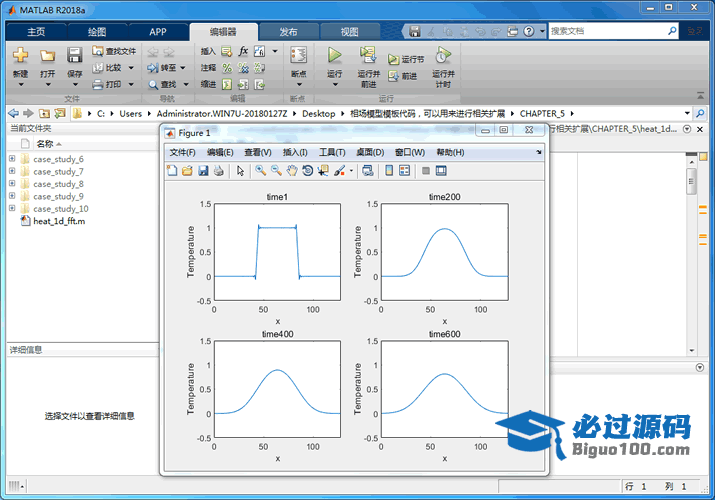The height and width of the screenshot is (500, 715).
Task: Click the smart indent icon
Action: pyautogui.click(x=227, y=84)
